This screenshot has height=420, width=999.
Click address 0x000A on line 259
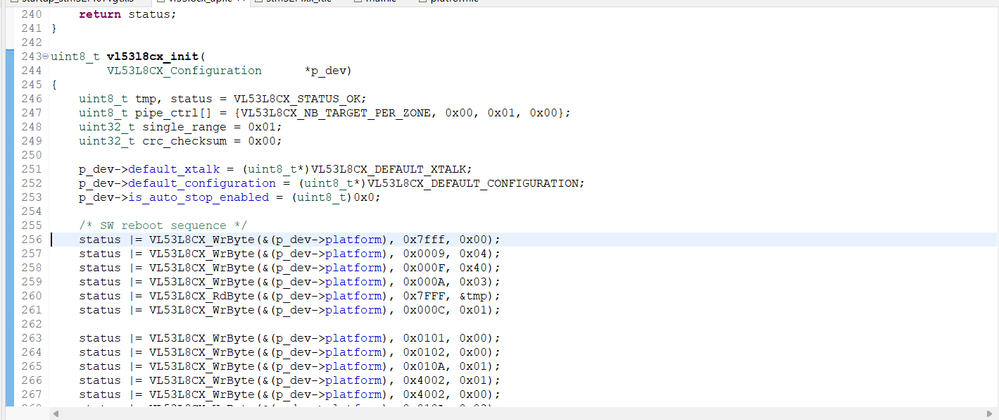point(424,282)
